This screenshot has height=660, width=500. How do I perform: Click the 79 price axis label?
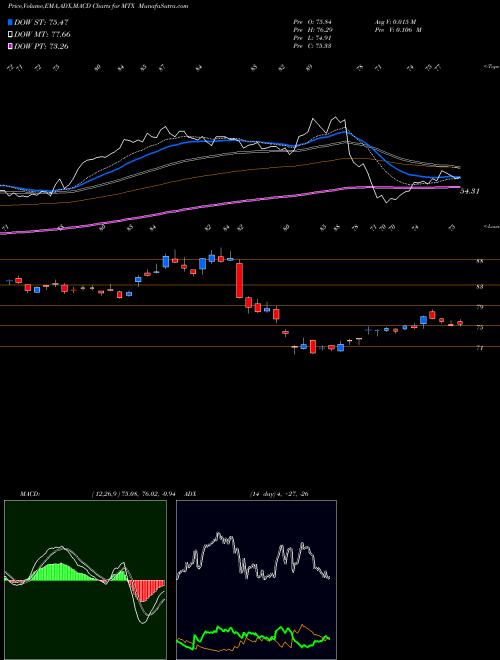479,307
